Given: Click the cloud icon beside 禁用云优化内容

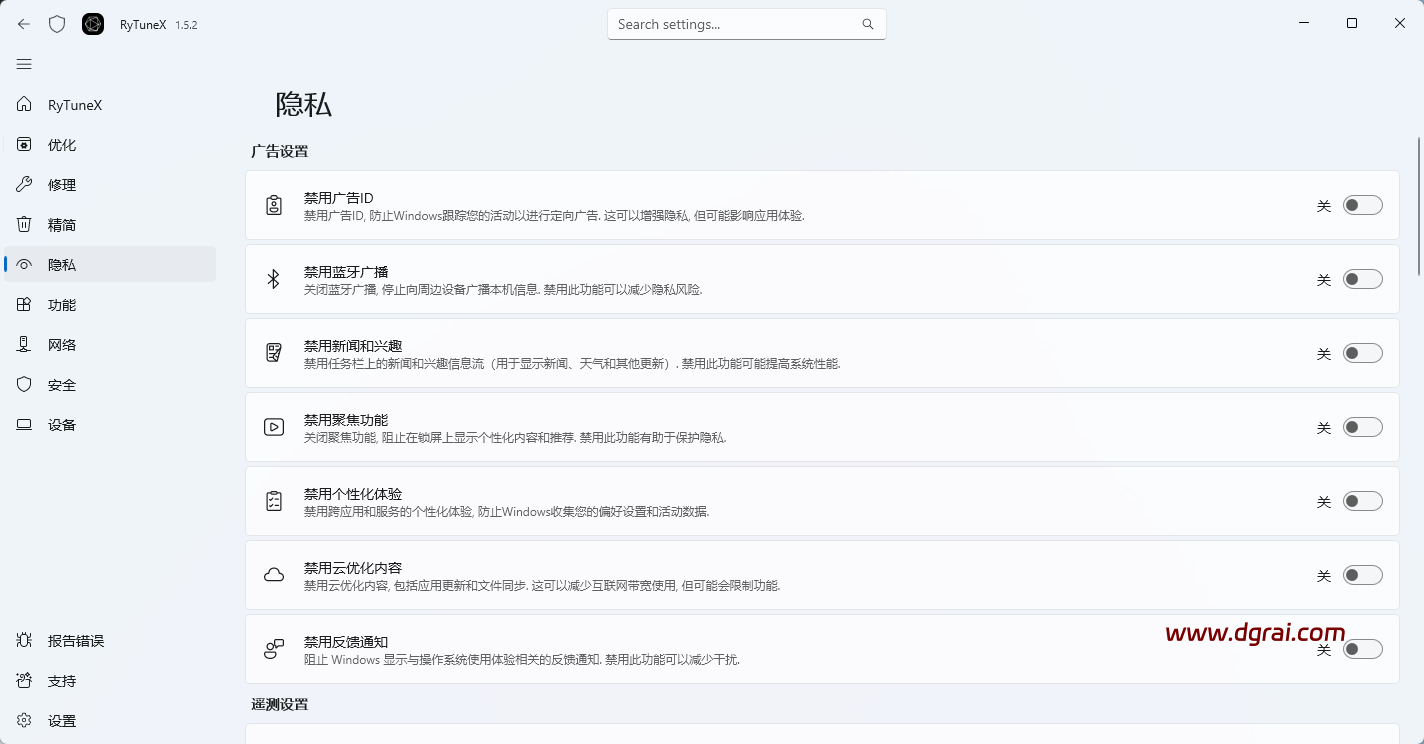Looking at the screenshot, I should (273, 574).
